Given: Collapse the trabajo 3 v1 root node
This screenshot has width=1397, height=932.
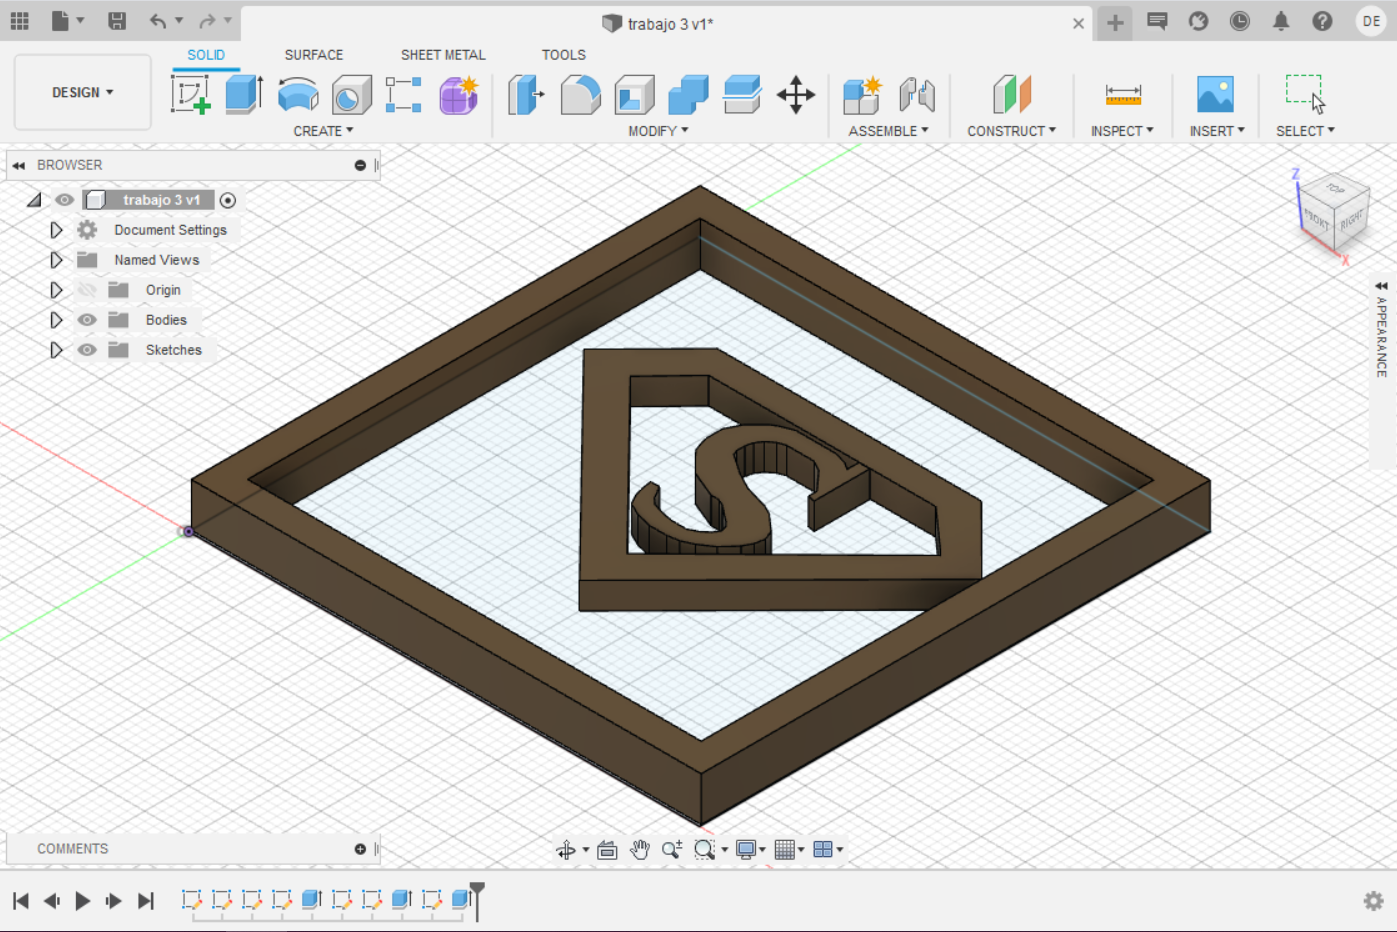Looking at the screenshot, I should pyautogui.click(x=34, y=200).
